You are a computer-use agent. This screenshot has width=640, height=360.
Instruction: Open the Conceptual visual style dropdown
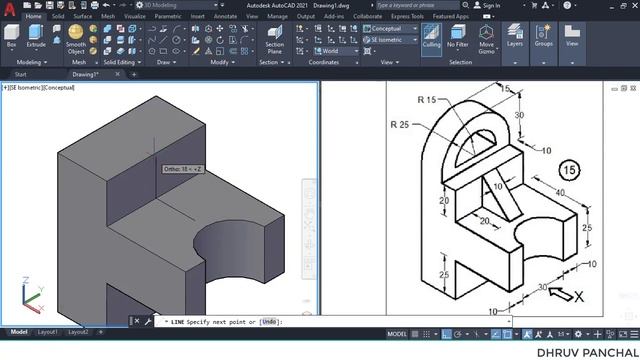[390, 29]
